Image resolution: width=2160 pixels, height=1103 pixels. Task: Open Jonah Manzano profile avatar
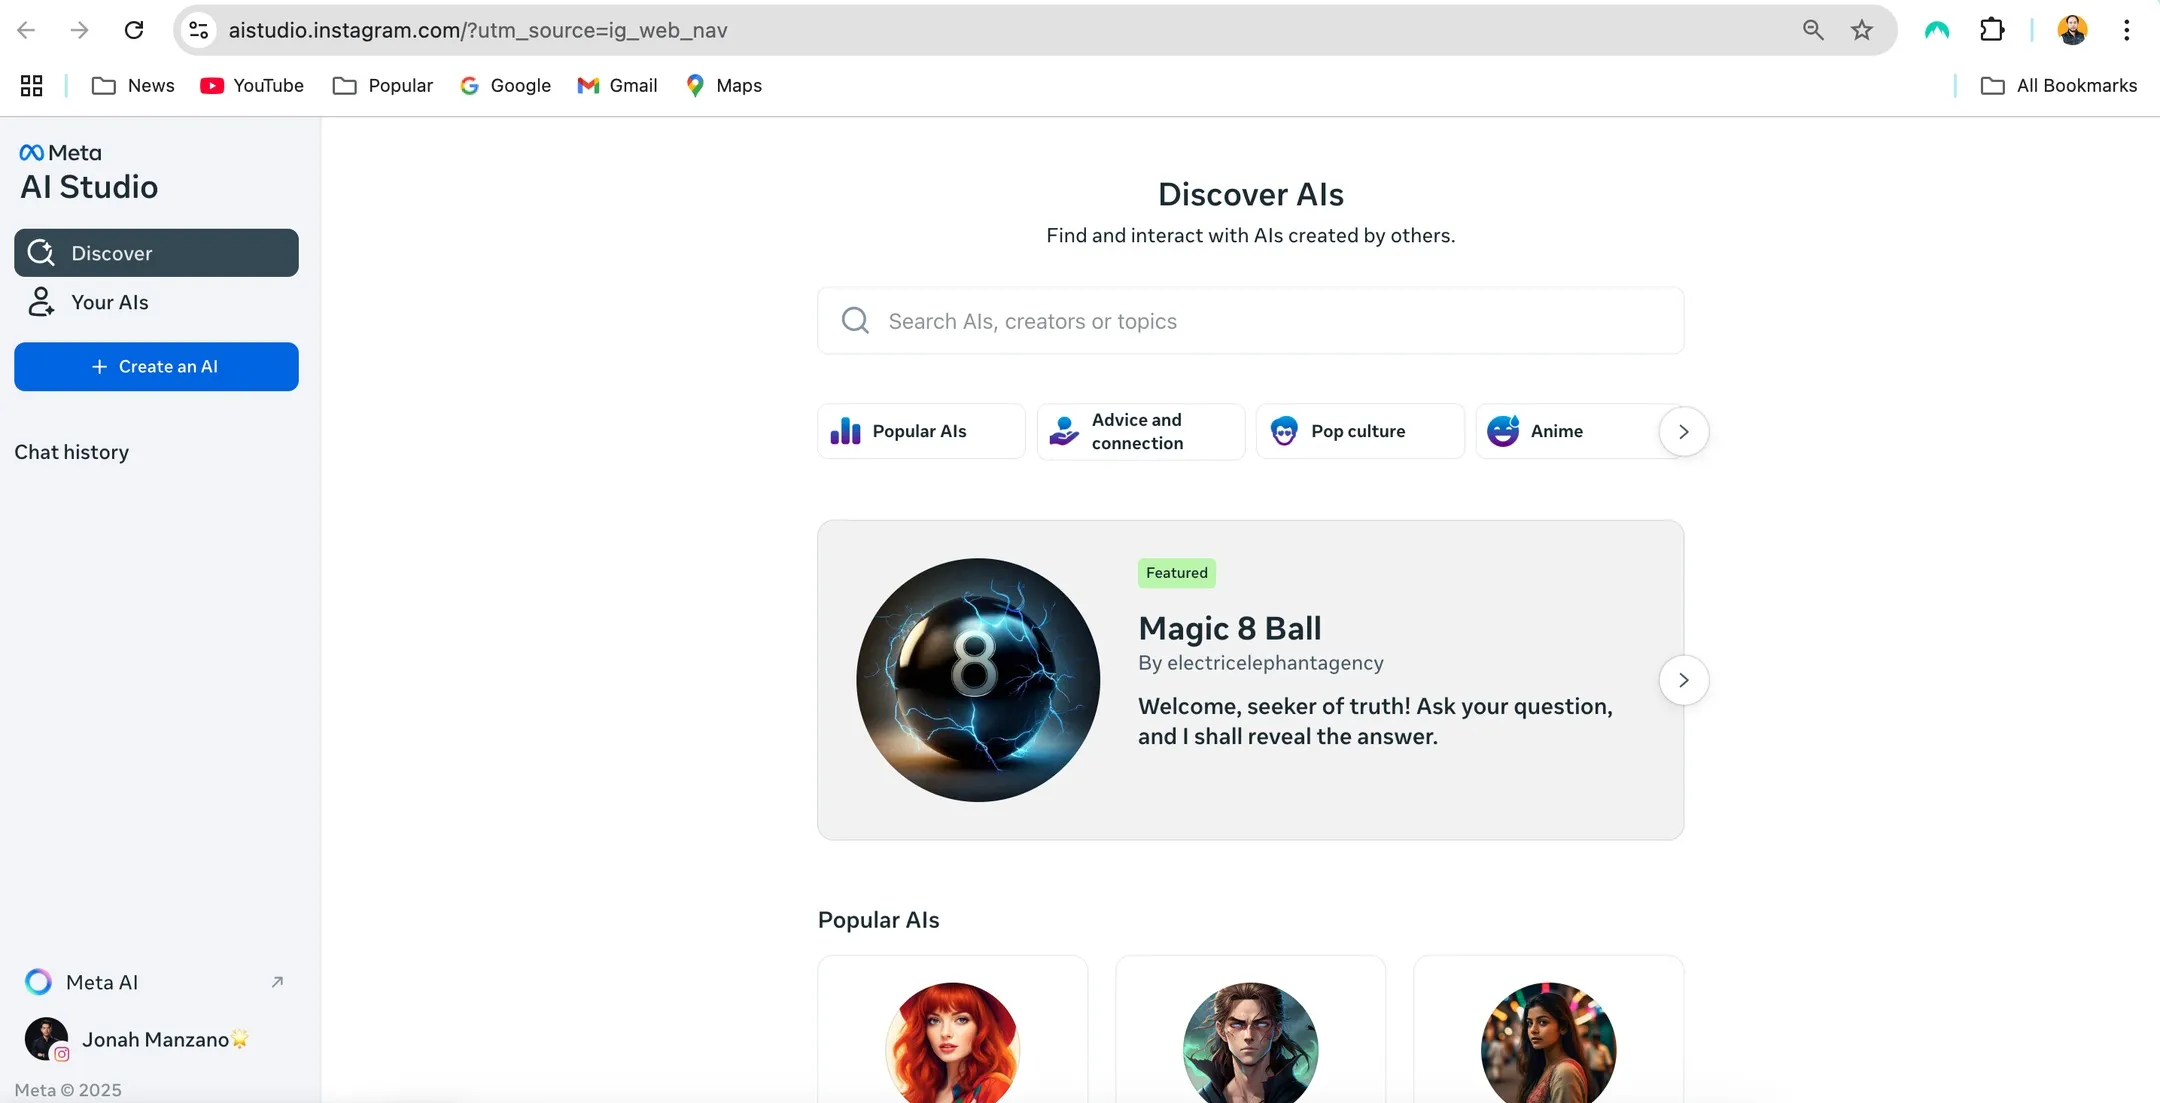pos(46,1039)
